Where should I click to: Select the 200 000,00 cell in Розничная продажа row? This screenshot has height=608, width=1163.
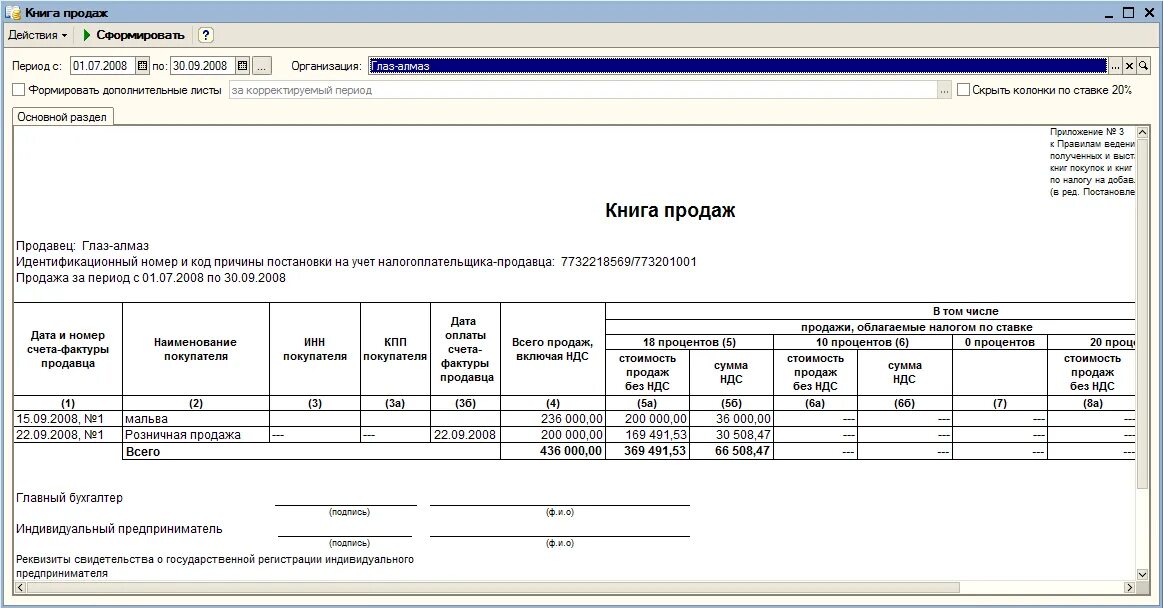pos(553,435)
